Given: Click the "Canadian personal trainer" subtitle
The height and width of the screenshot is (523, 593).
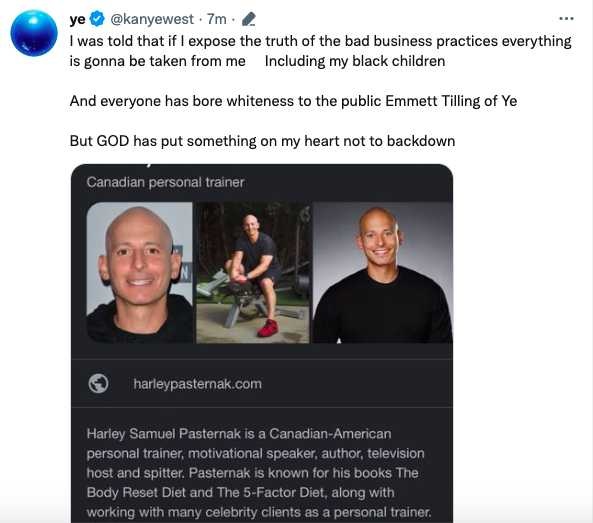Looking at the screenshot, I should [165, 182].
